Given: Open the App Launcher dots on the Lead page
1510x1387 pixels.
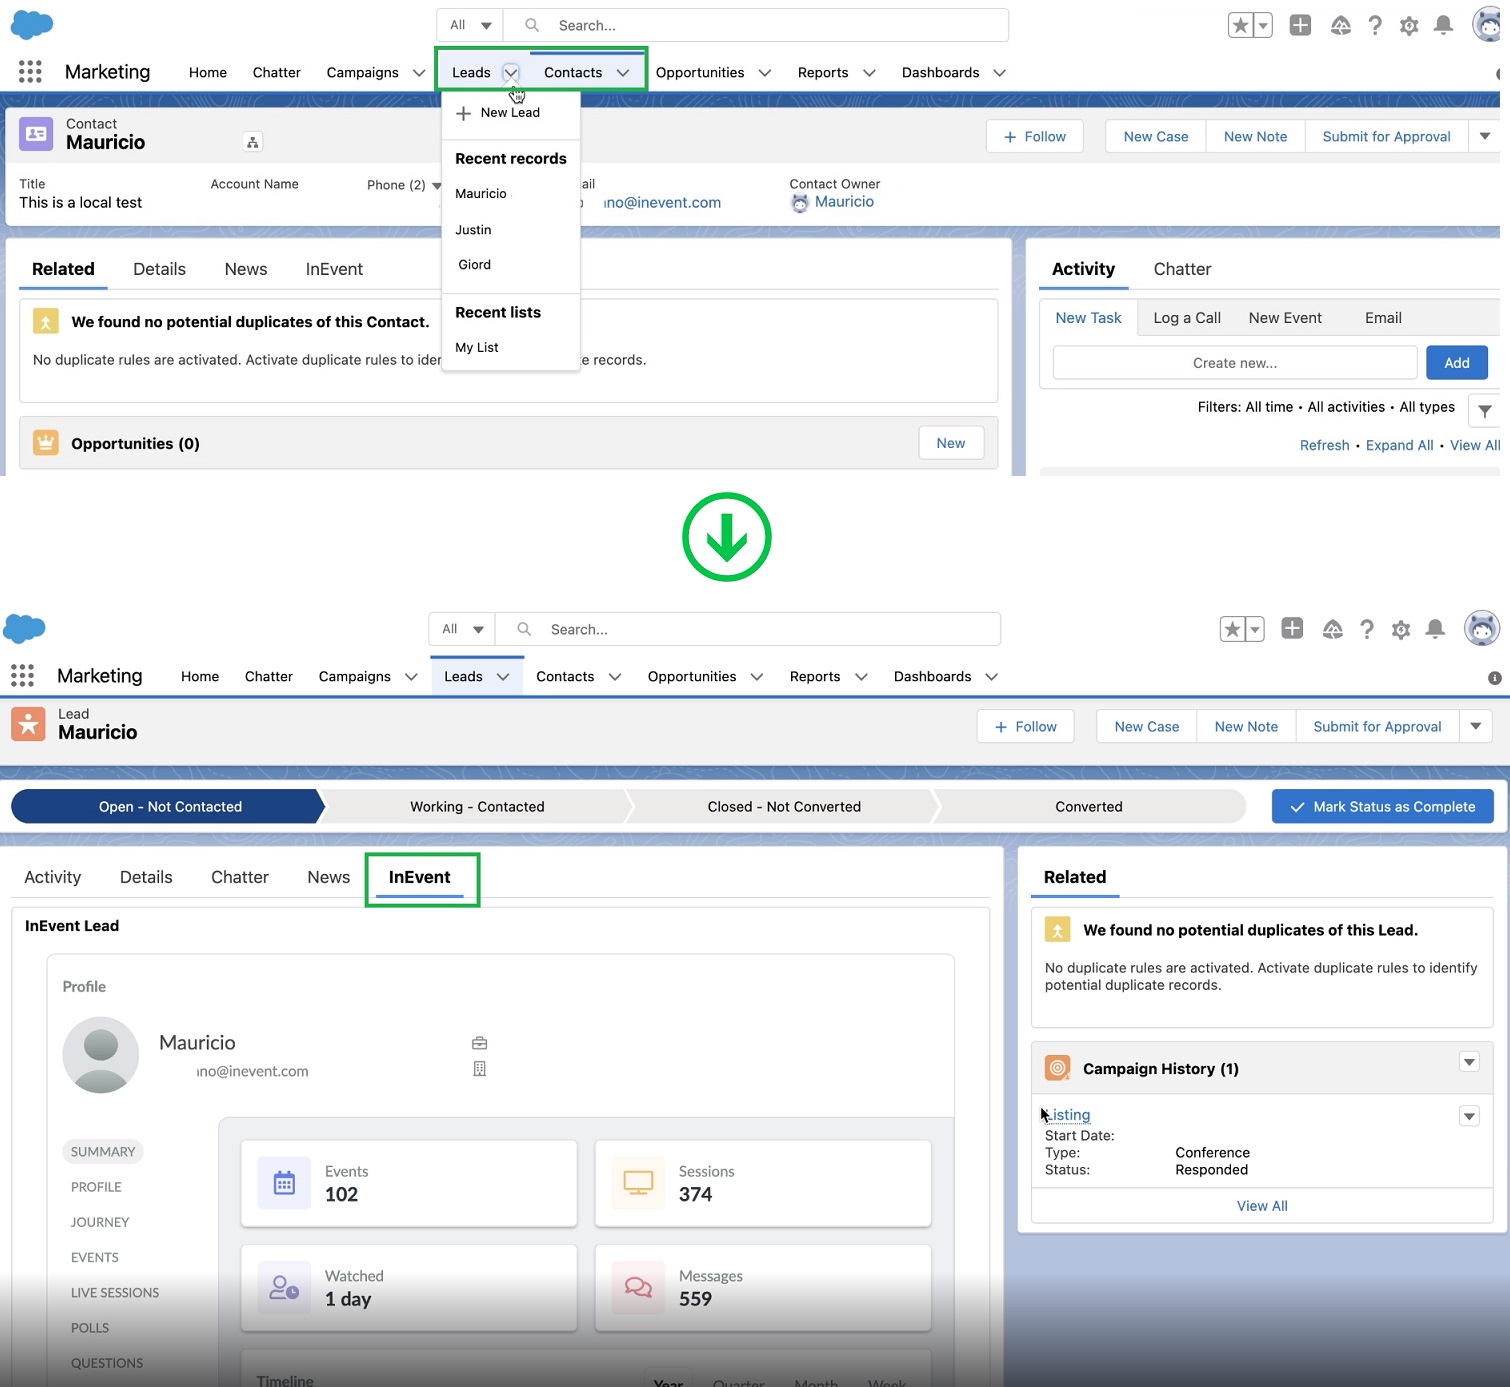Looking at the screenshot, I should point(22,675).
